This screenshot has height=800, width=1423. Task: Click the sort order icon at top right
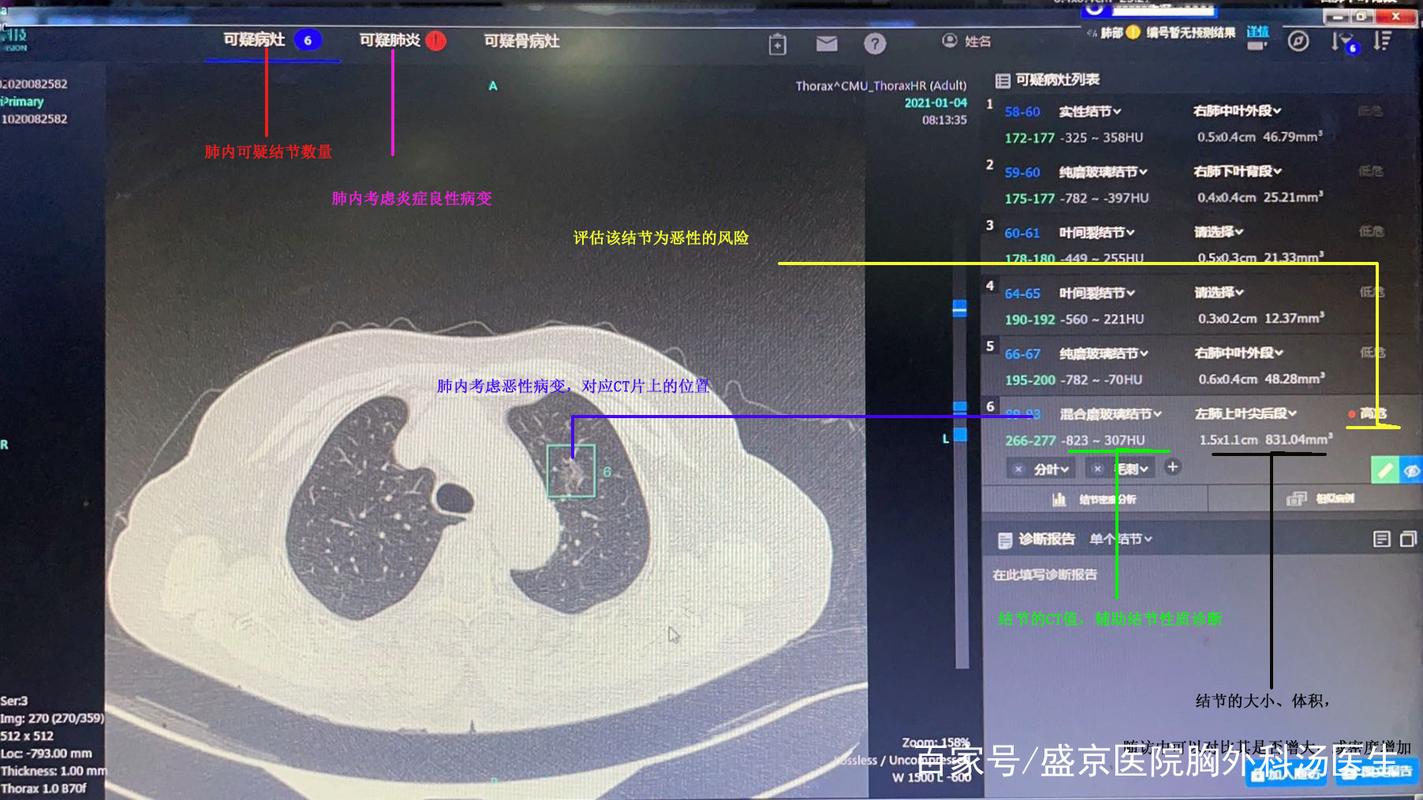coord(1384,41)
